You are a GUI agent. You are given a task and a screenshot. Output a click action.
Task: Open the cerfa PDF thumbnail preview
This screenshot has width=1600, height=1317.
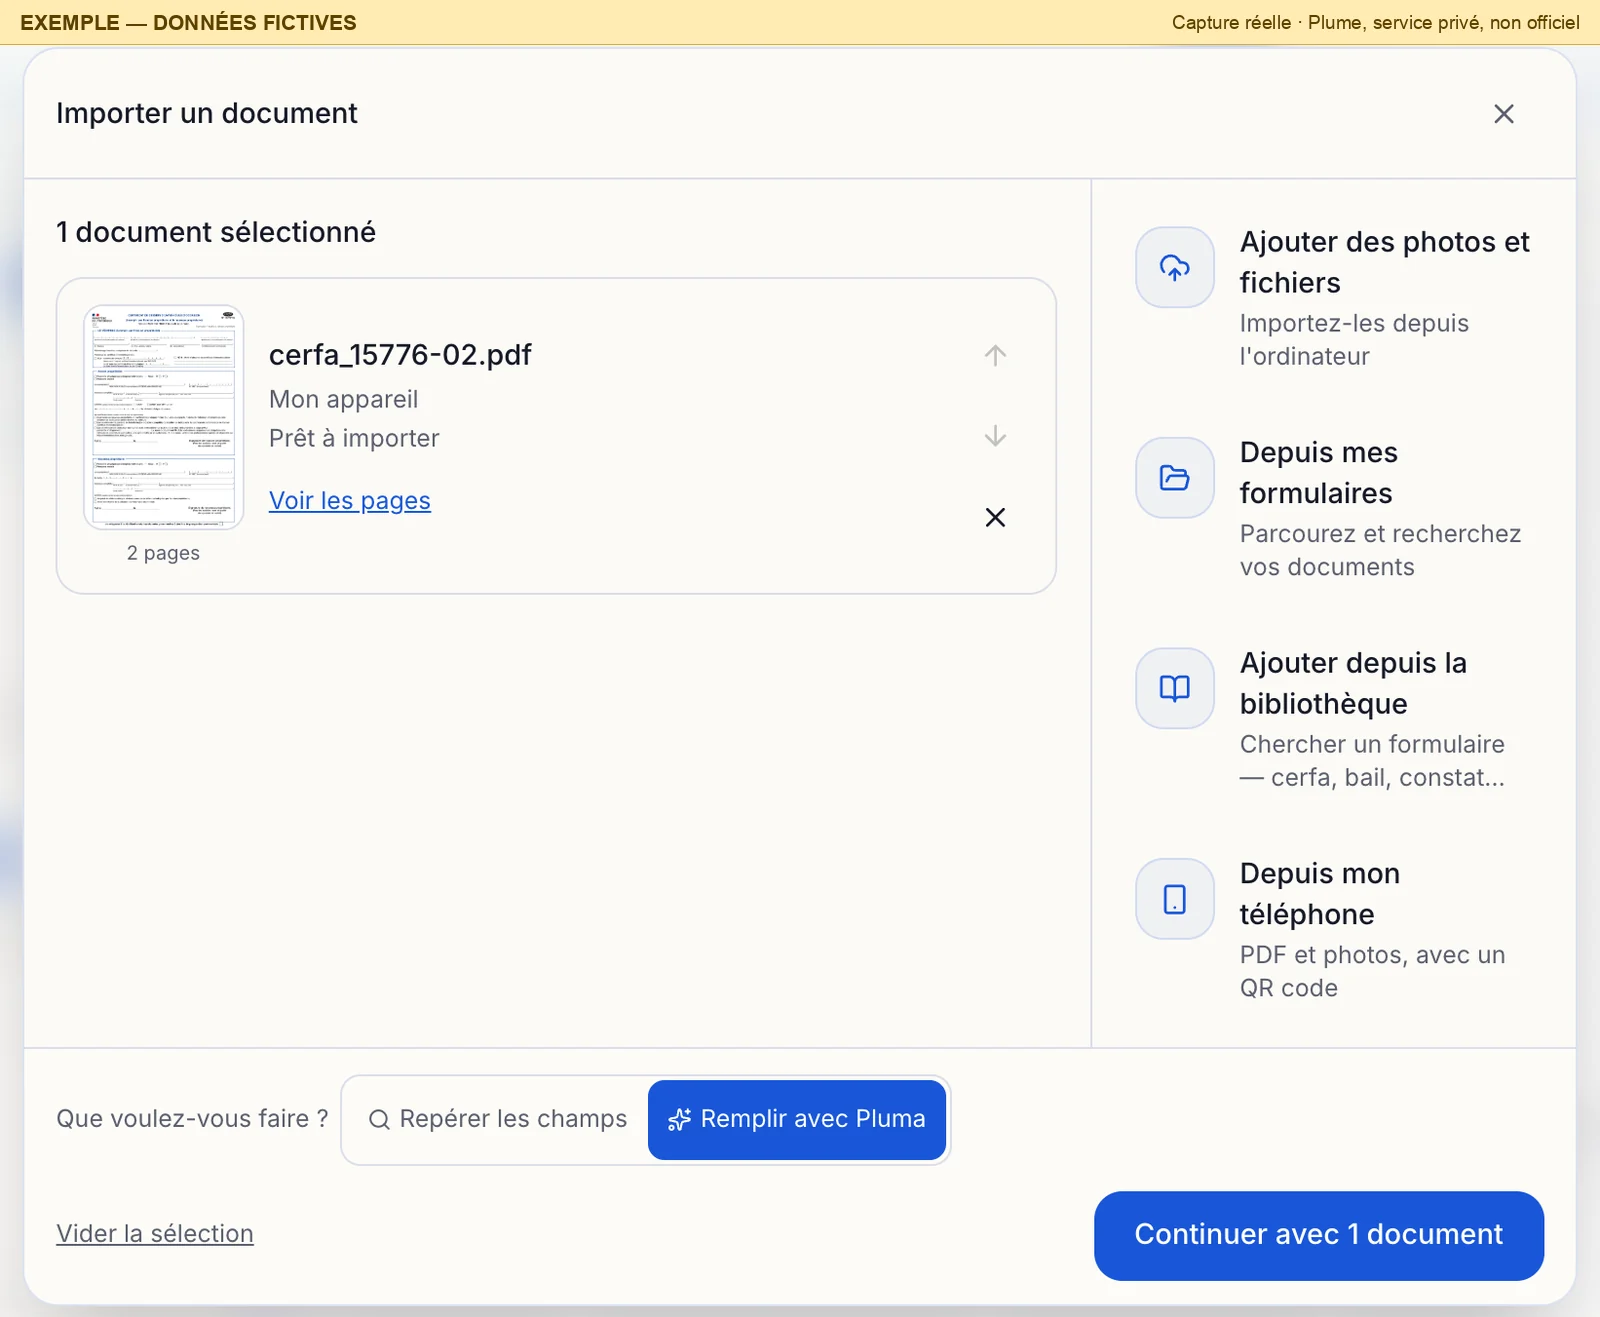click(x=163, y=417)
